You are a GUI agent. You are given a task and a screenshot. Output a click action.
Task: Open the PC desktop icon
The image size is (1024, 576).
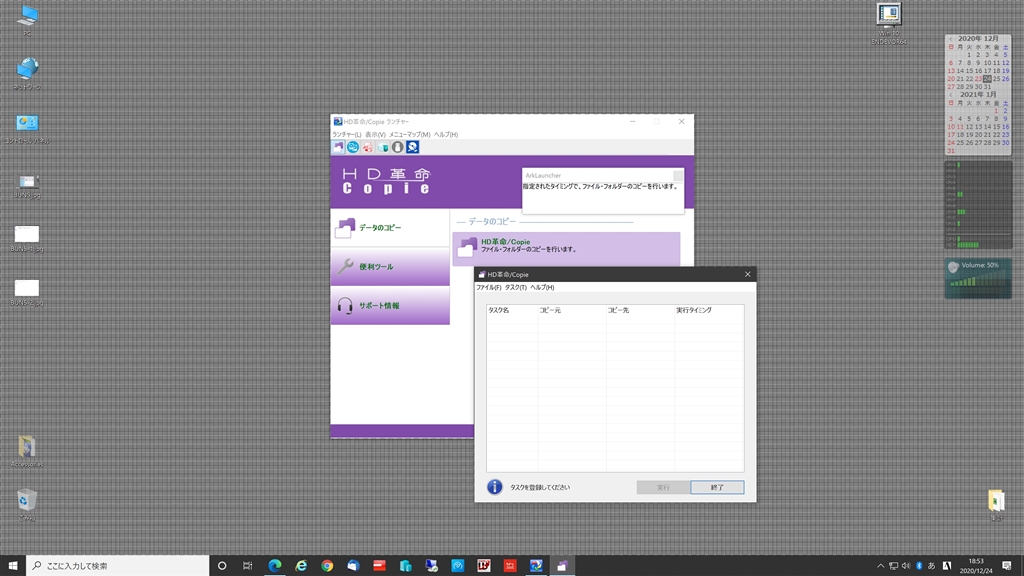coord(27,20)
